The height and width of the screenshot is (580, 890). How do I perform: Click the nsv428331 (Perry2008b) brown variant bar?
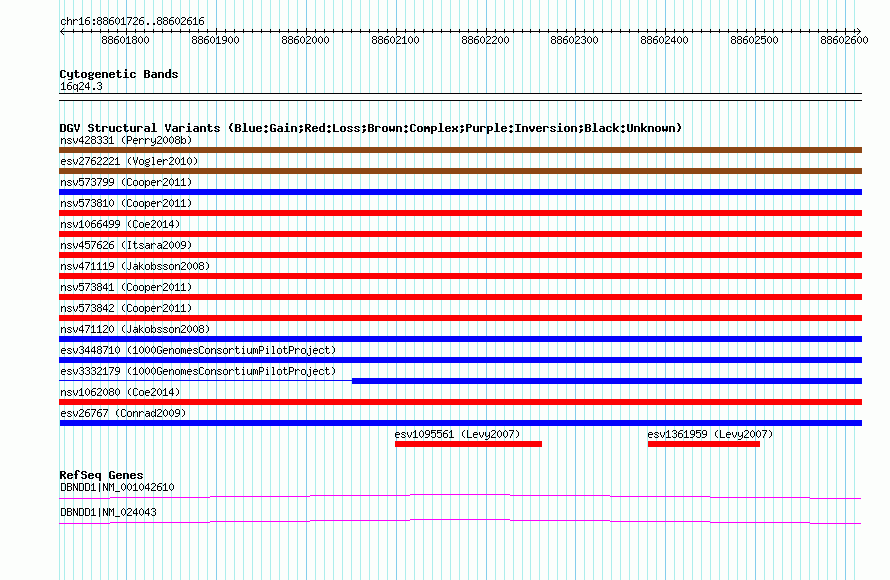(460, 150)
